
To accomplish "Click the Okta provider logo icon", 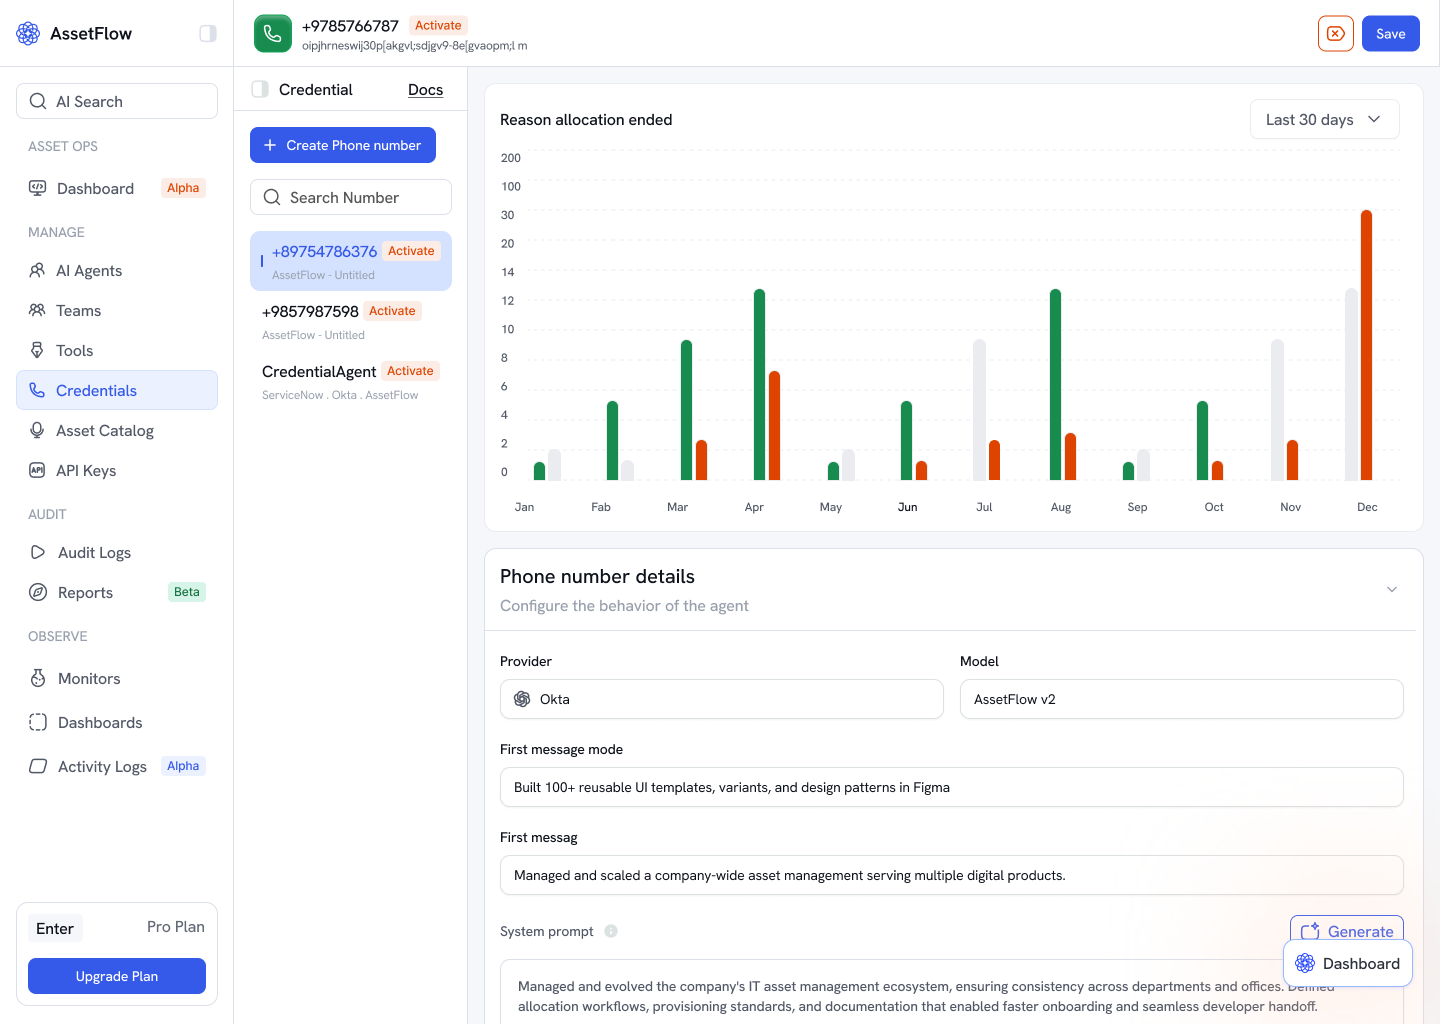I will click(522, 699).
